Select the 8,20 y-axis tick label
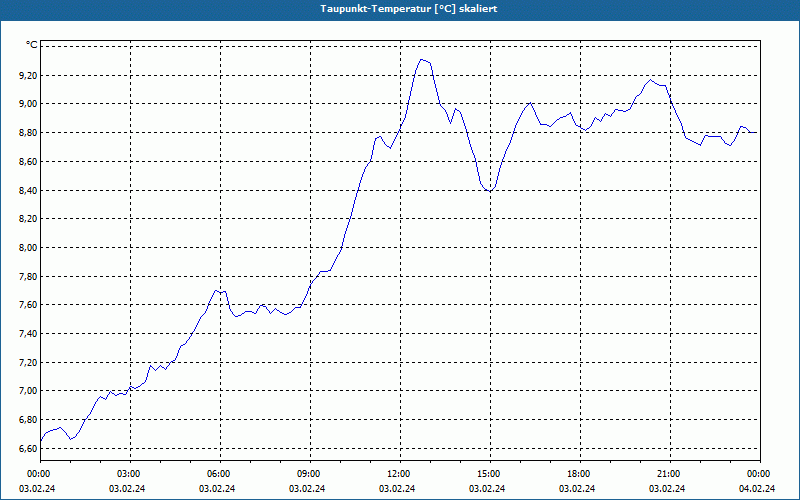 [28, 218]
